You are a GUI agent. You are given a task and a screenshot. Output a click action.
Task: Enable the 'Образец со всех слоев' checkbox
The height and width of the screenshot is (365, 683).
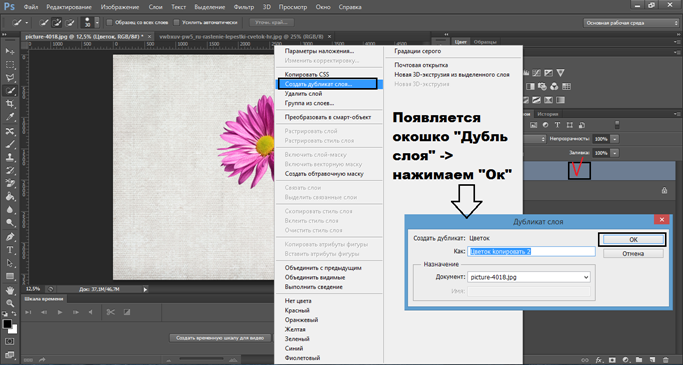tap(110, 22)
